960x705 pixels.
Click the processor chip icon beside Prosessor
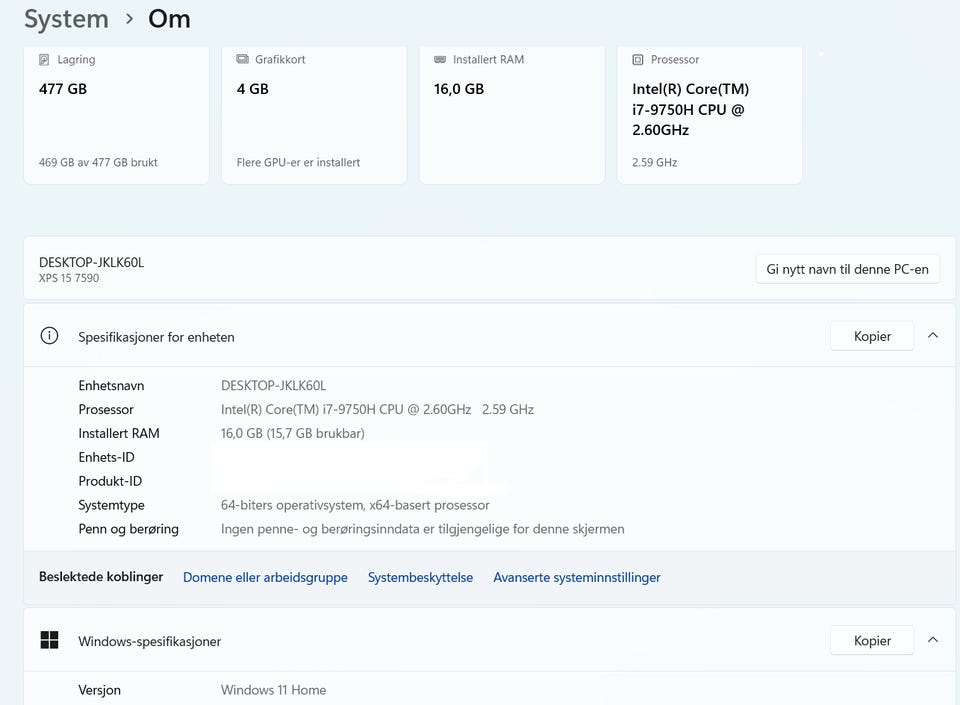(x=637, y=59)
